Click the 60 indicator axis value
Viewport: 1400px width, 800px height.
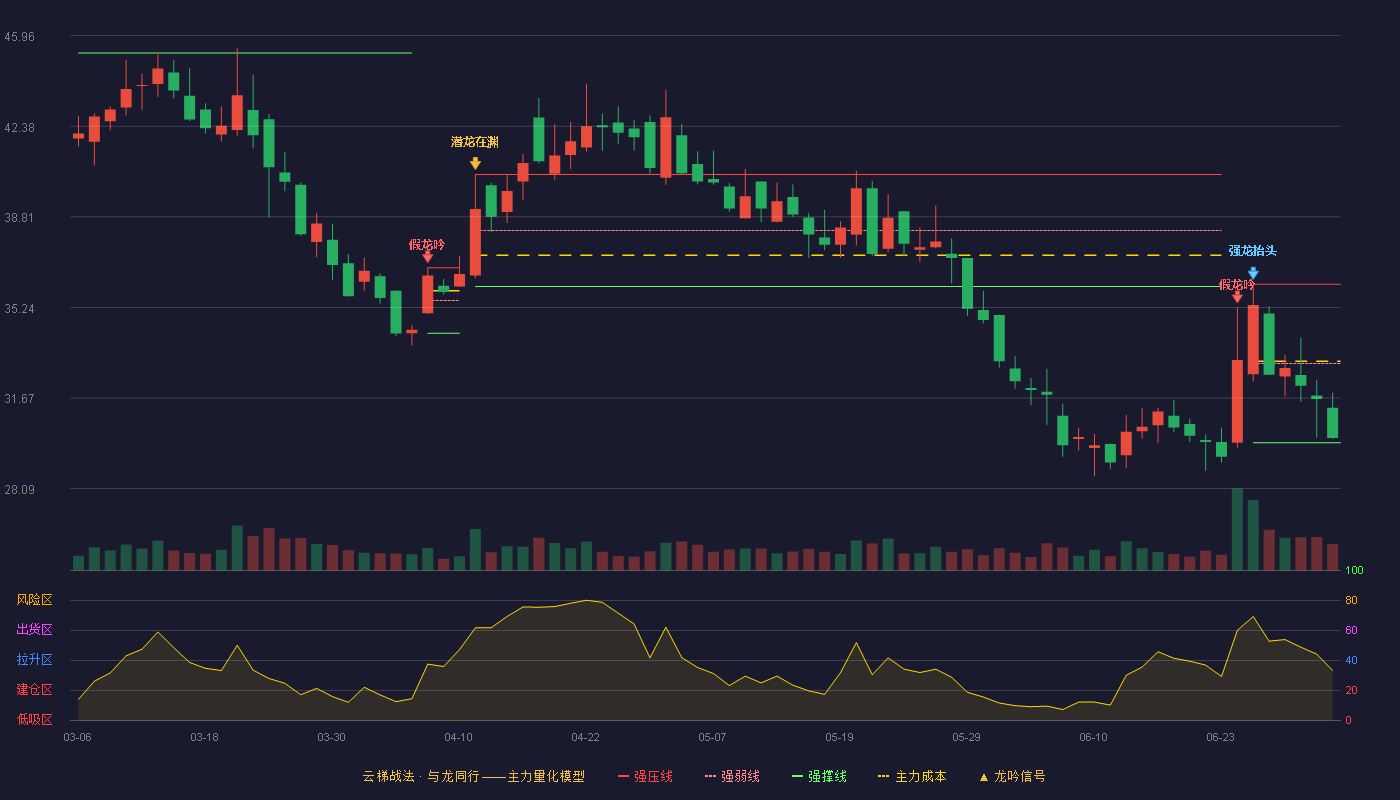1351,630
